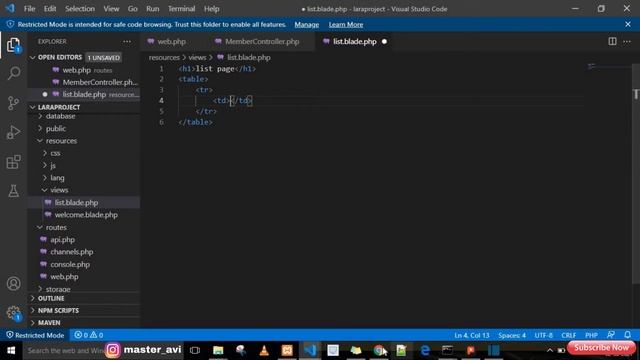This screenshot has height=360, width=640.
Task: Open the Accounts menu icon
Action: 13,283
